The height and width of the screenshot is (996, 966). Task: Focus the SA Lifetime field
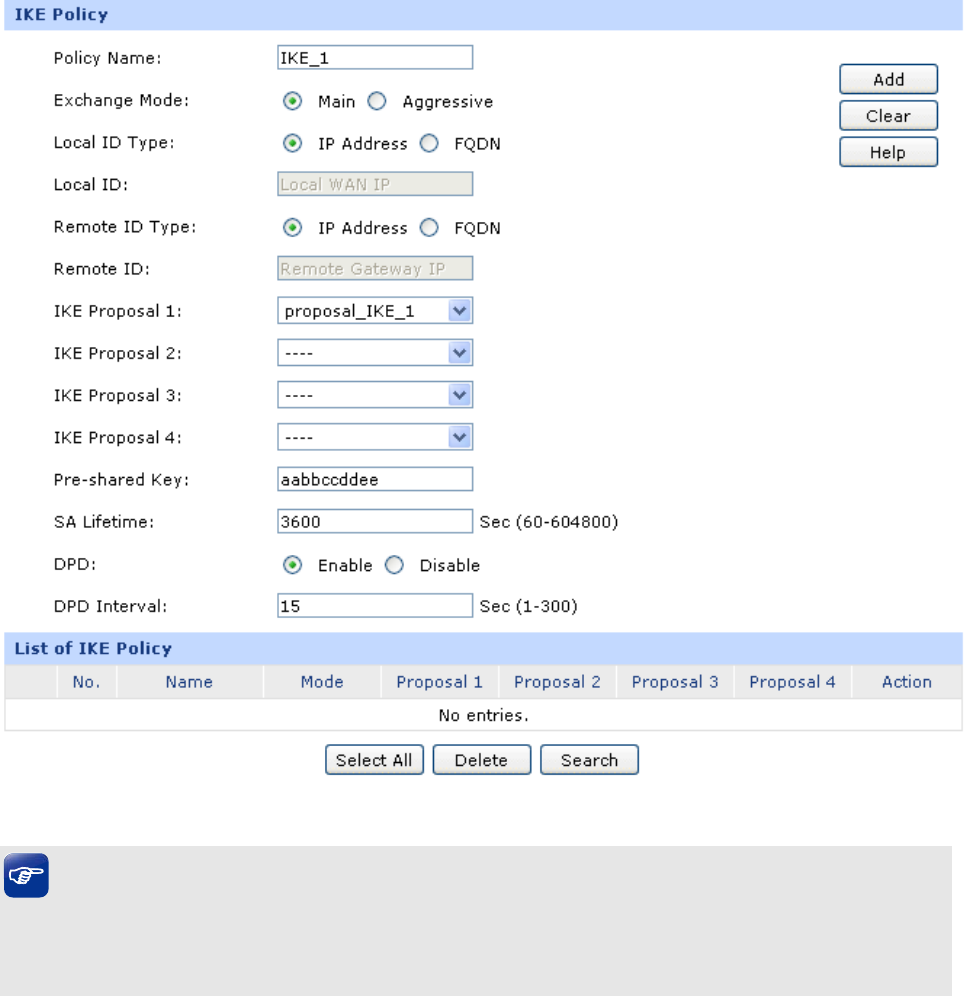pos(375,522)
